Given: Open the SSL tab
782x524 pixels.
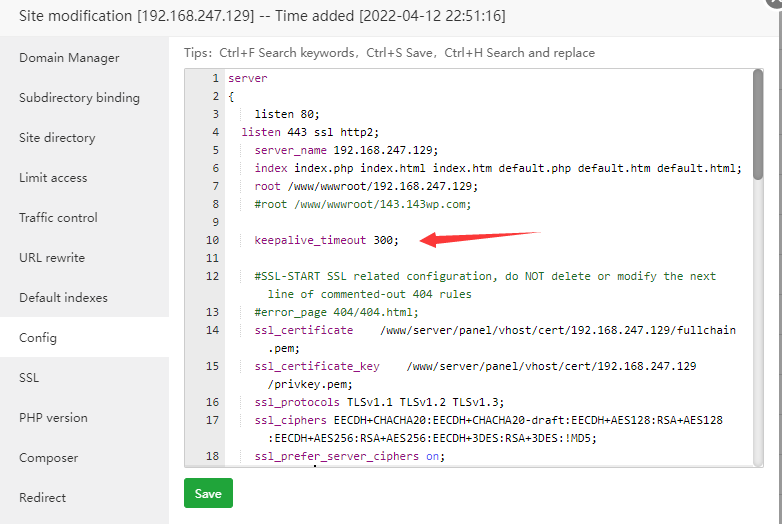Looking at the screenshot, I should (28, 377).
